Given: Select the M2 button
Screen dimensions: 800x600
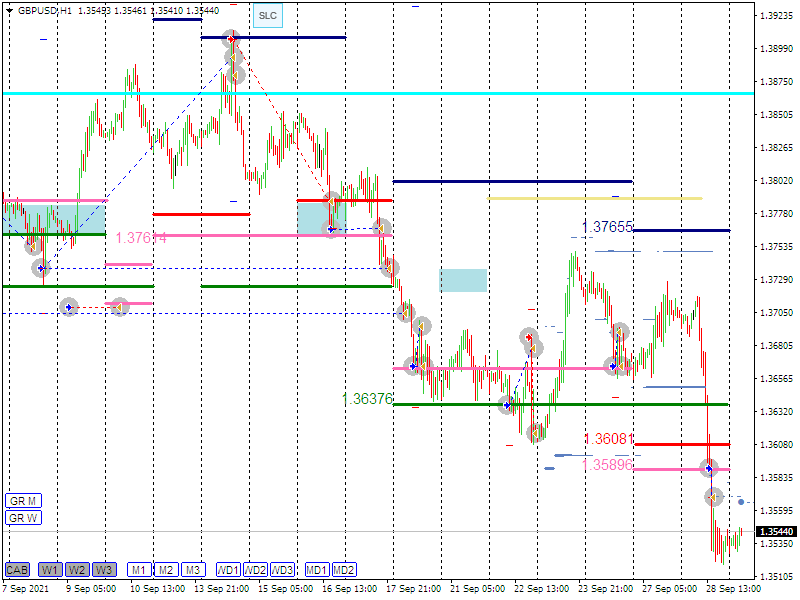Looking at the screenshot, I should (x=166, y=569).
